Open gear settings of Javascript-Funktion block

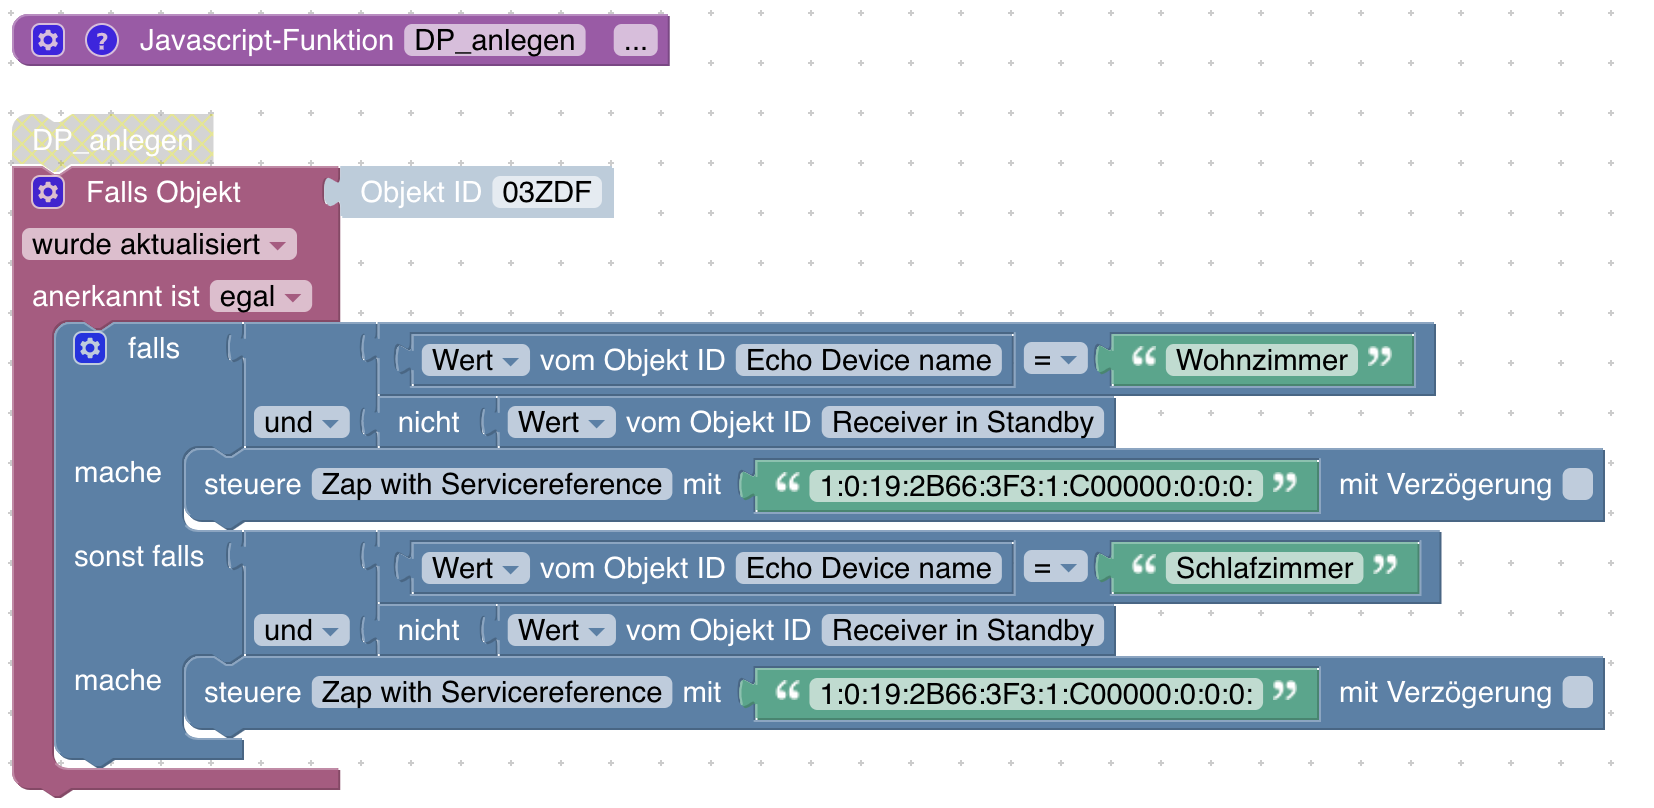click(48, 40)
